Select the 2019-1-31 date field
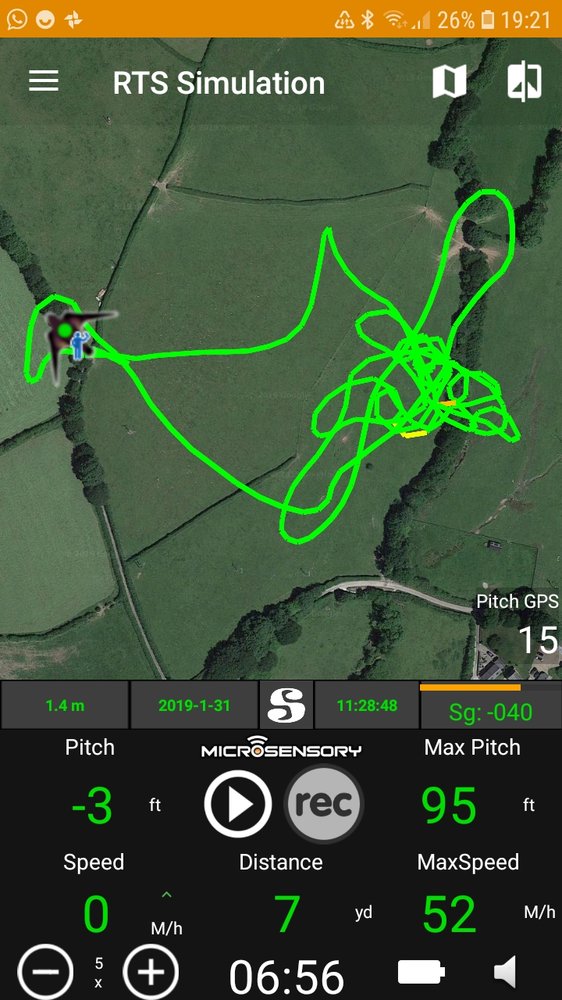Screen dimensions: 562x1000 [x=194, y=705]
